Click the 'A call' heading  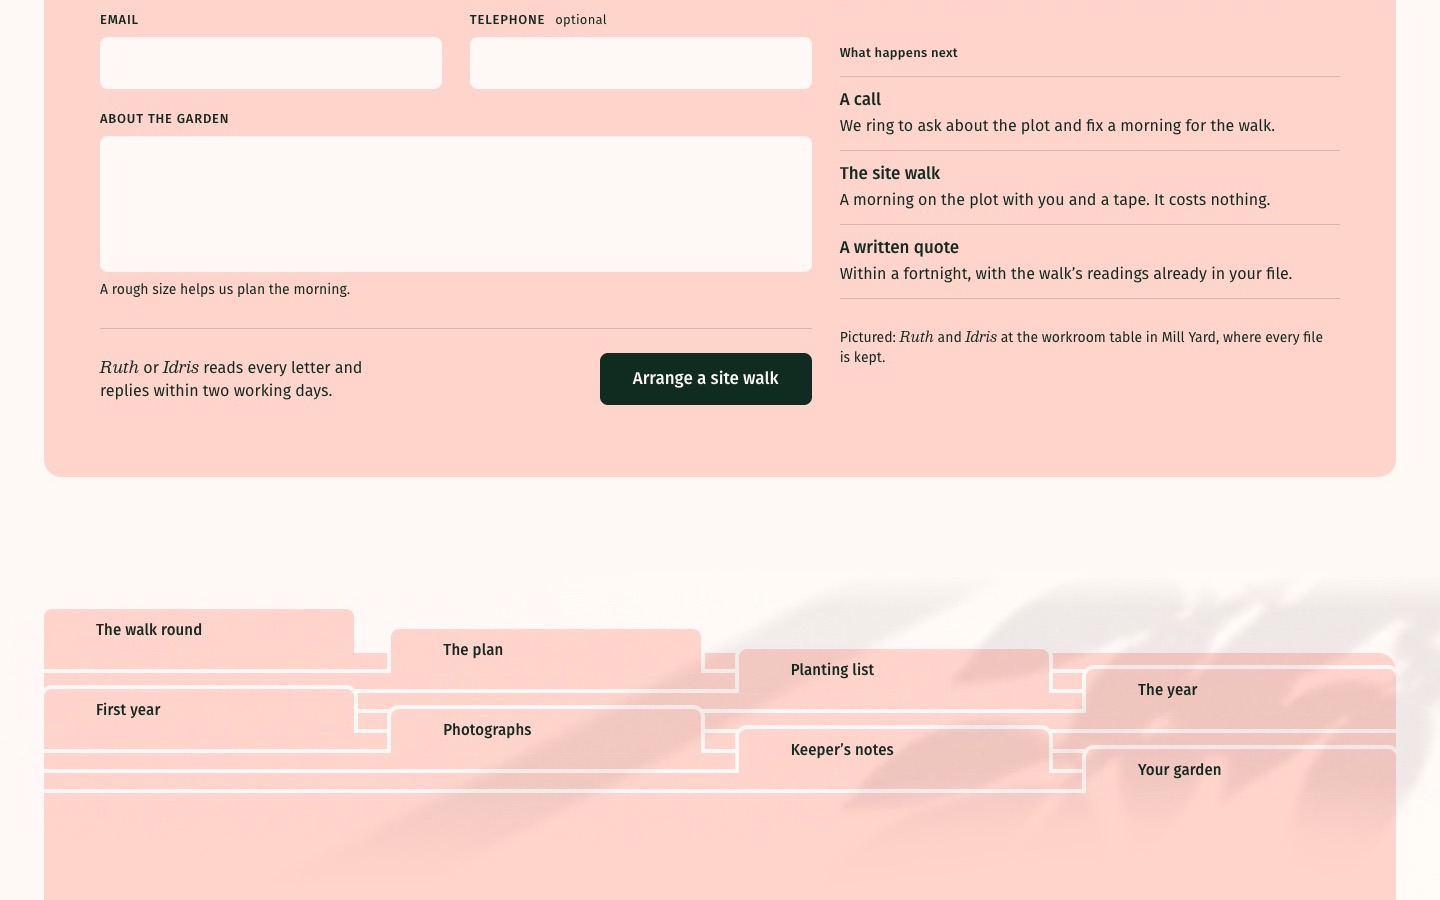click(x=860, y=99)
